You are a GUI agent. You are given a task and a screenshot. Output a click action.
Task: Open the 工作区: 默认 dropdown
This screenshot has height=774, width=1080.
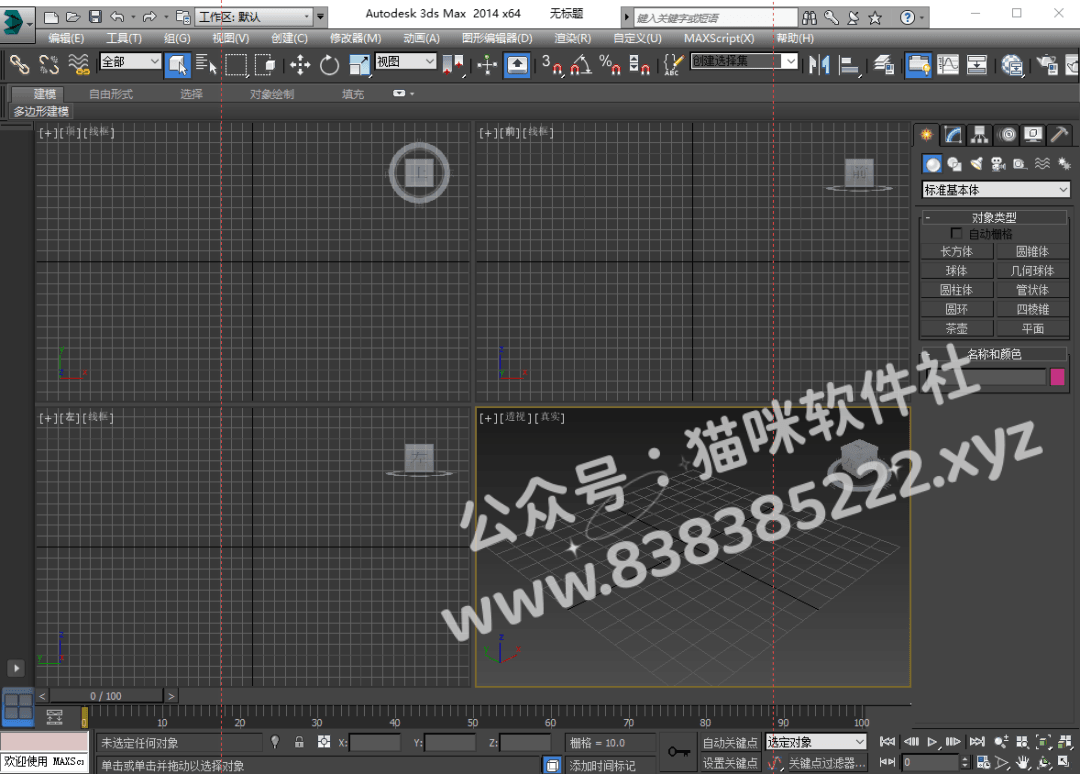(x=254, y=17)
